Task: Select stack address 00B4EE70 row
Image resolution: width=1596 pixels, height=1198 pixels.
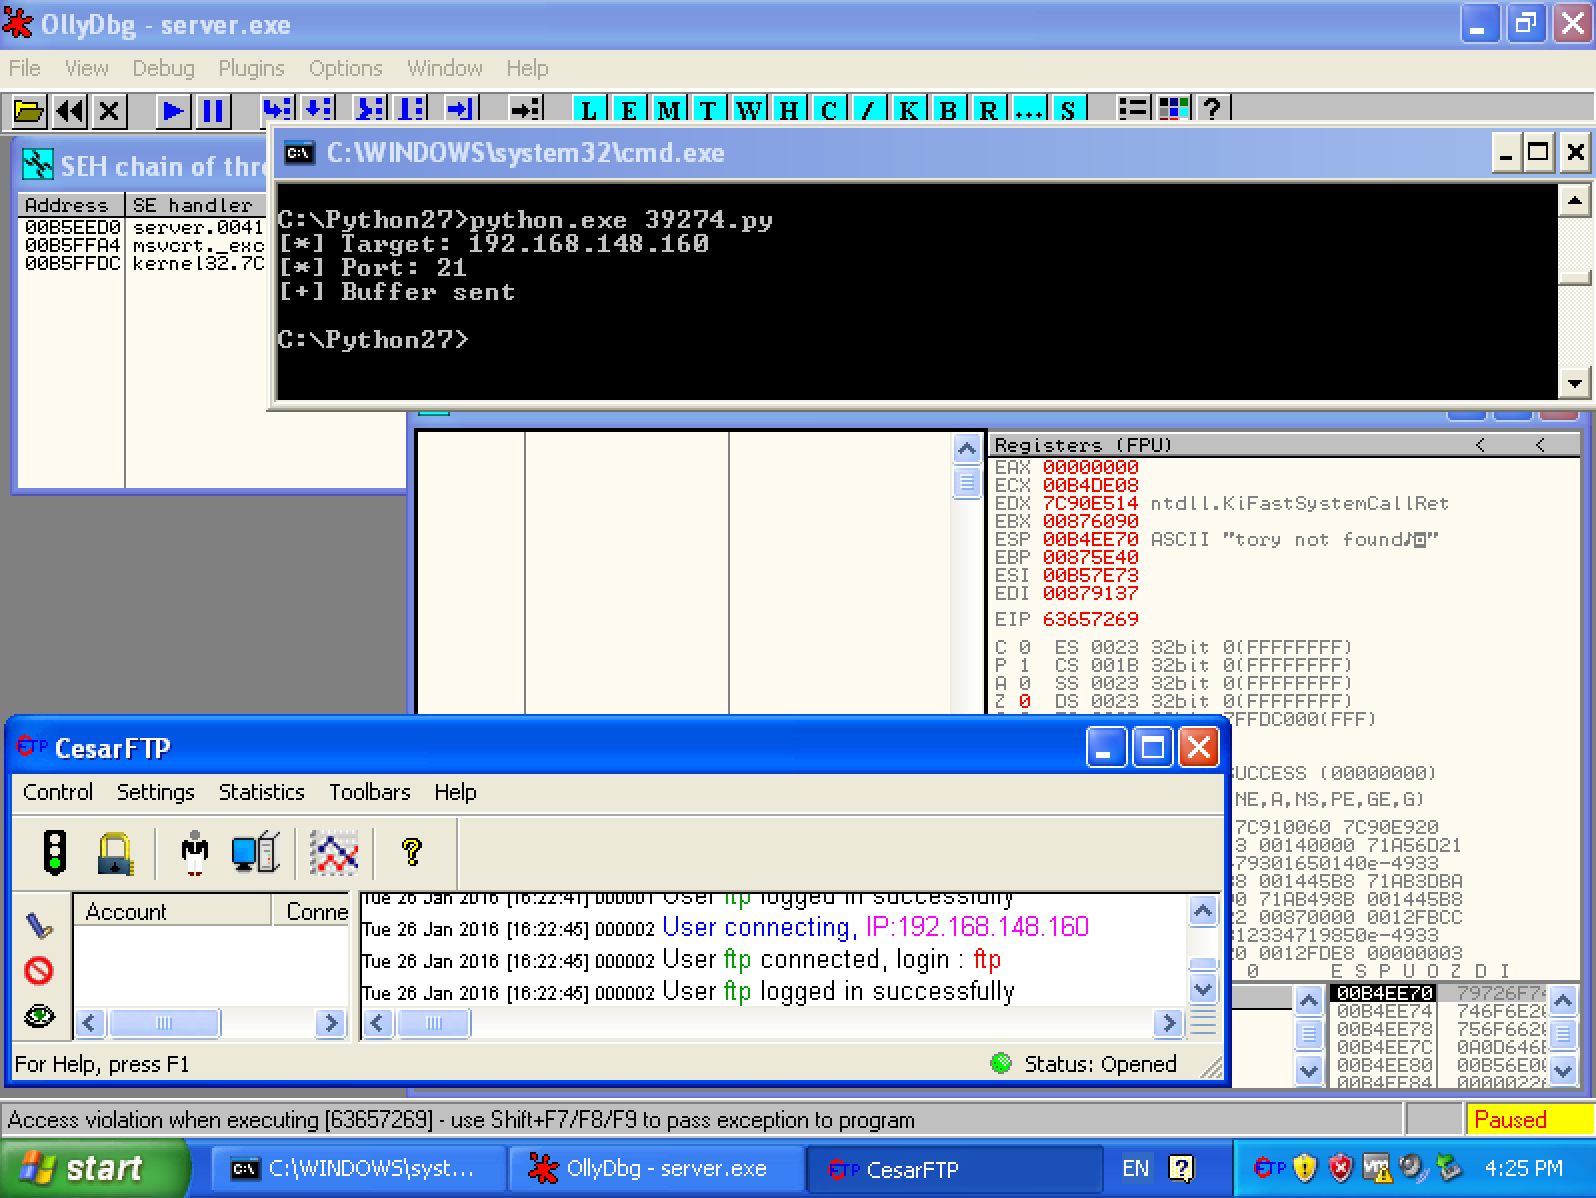Action: tap(1440, 993)
